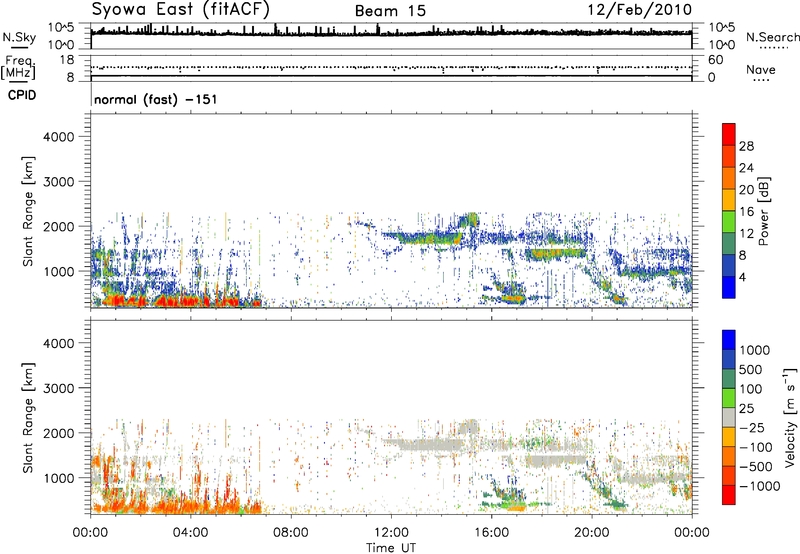Select the 'Beam 15' heading
The height and width of the screenshot is (554, 800).
coord(390,11)
